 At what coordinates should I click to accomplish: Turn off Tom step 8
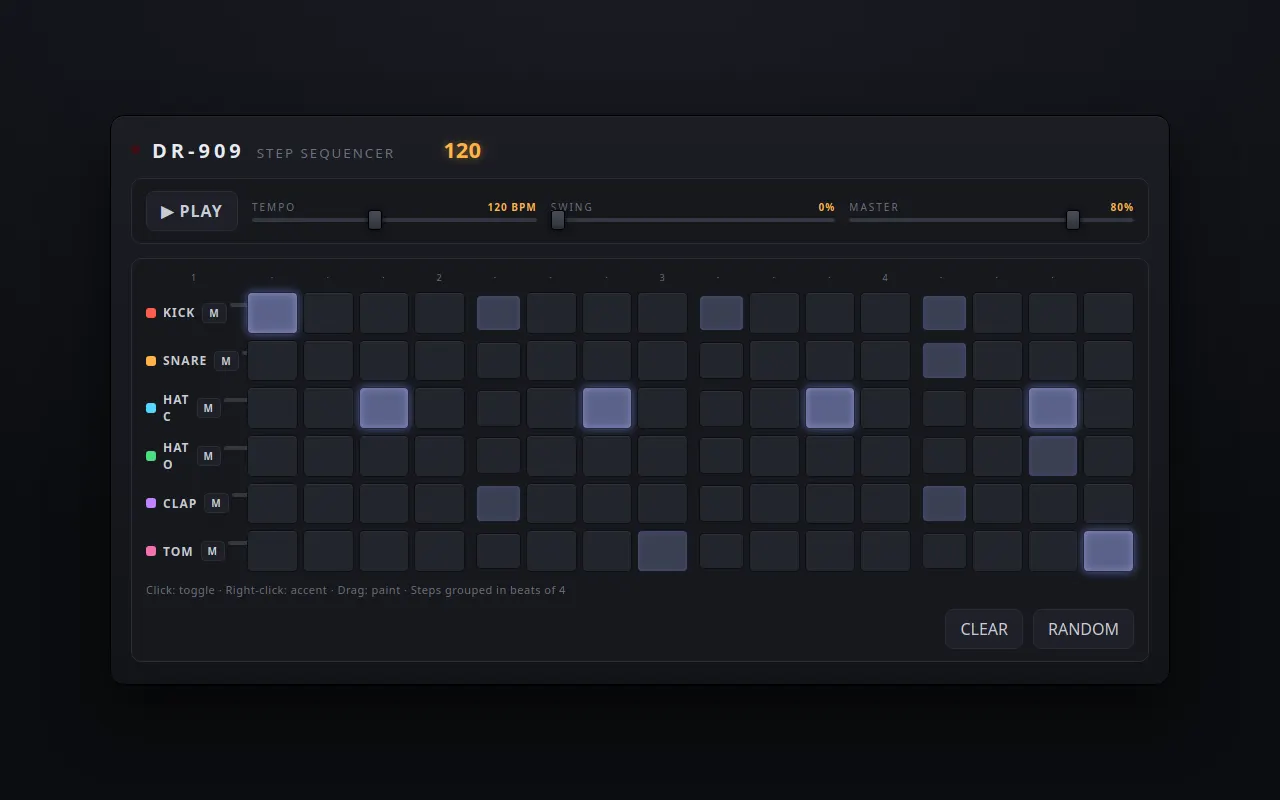click(x=662, y=551)
